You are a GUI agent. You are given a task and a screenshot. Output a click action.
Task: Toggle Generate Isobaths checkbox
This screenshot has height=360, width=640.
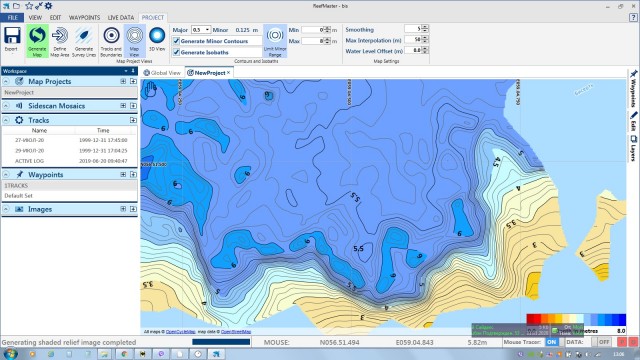[x=176, y=52]
